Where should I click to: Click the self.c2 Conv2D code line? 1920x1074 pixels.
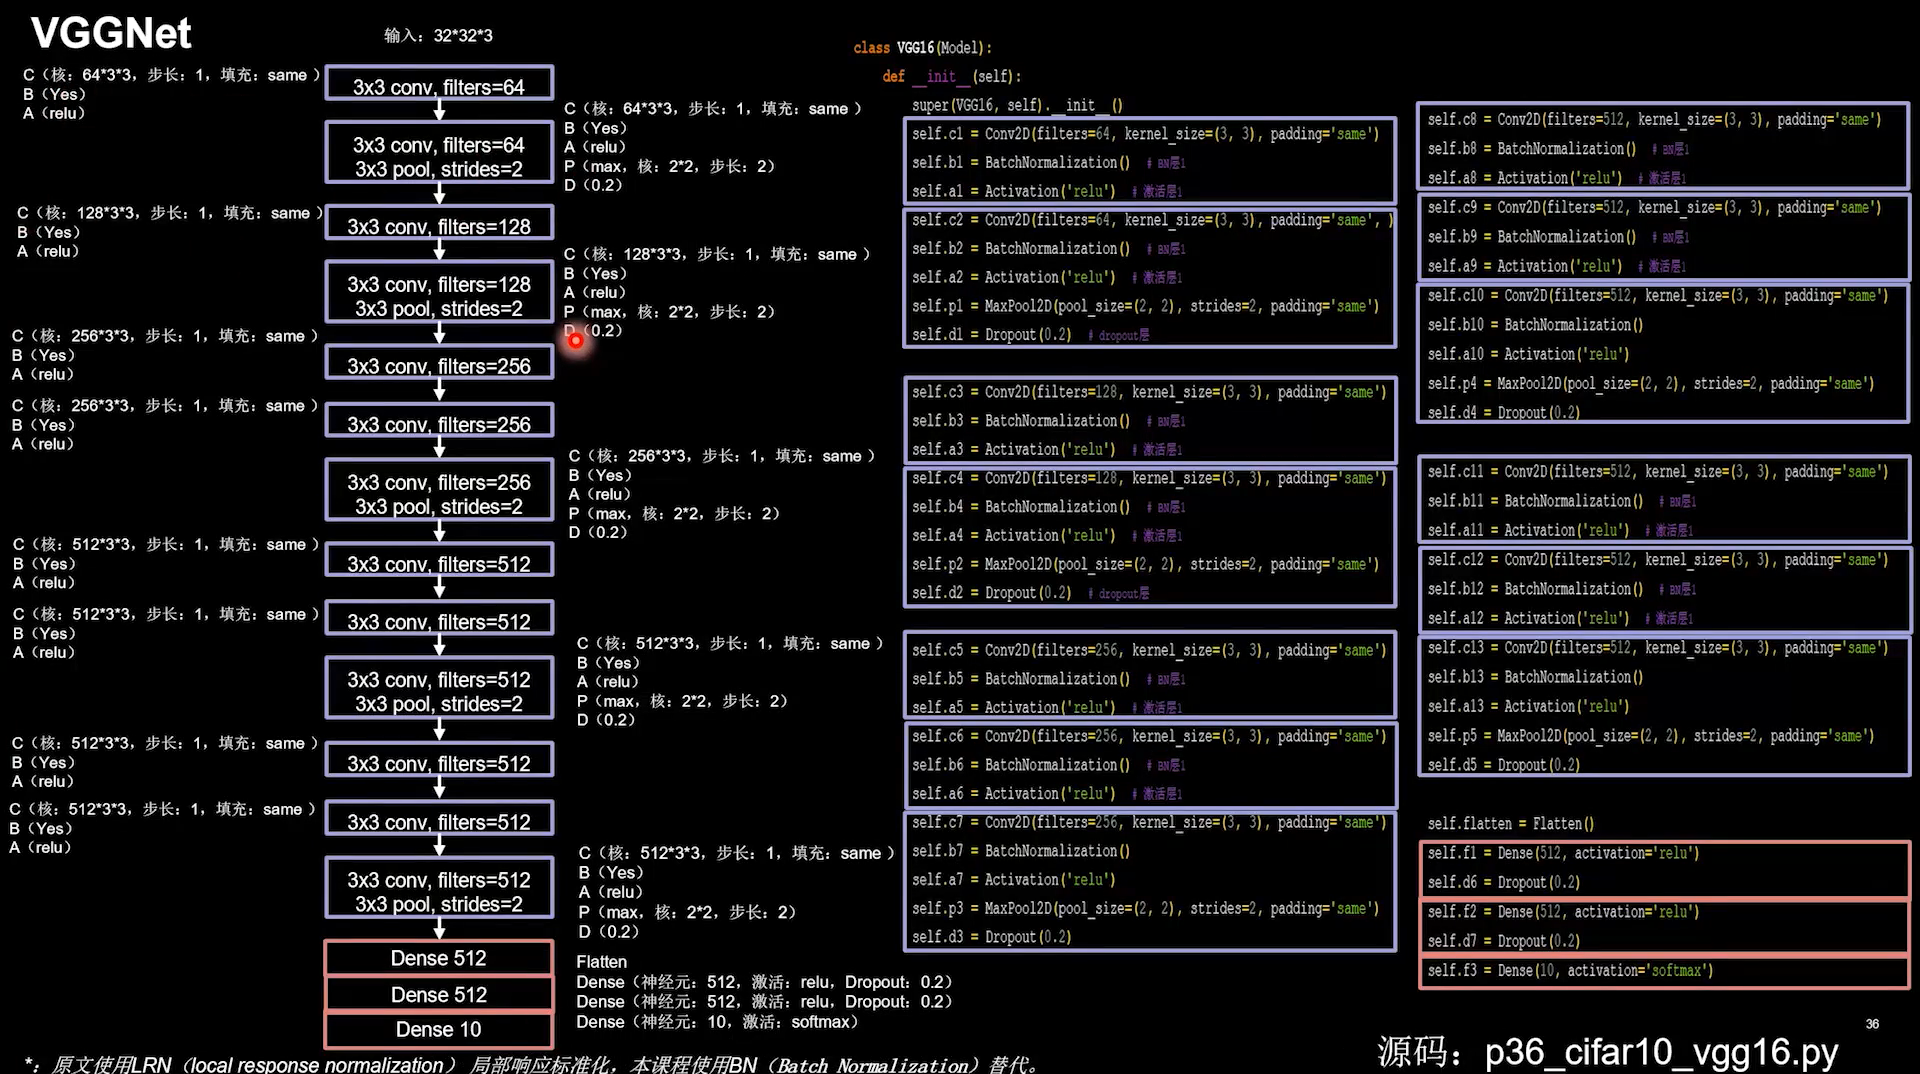point(1151,220)
